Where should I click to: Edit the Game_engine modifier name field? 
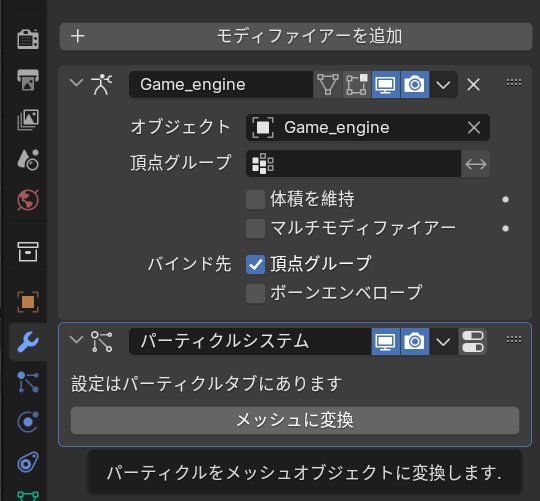pos(221,85)
